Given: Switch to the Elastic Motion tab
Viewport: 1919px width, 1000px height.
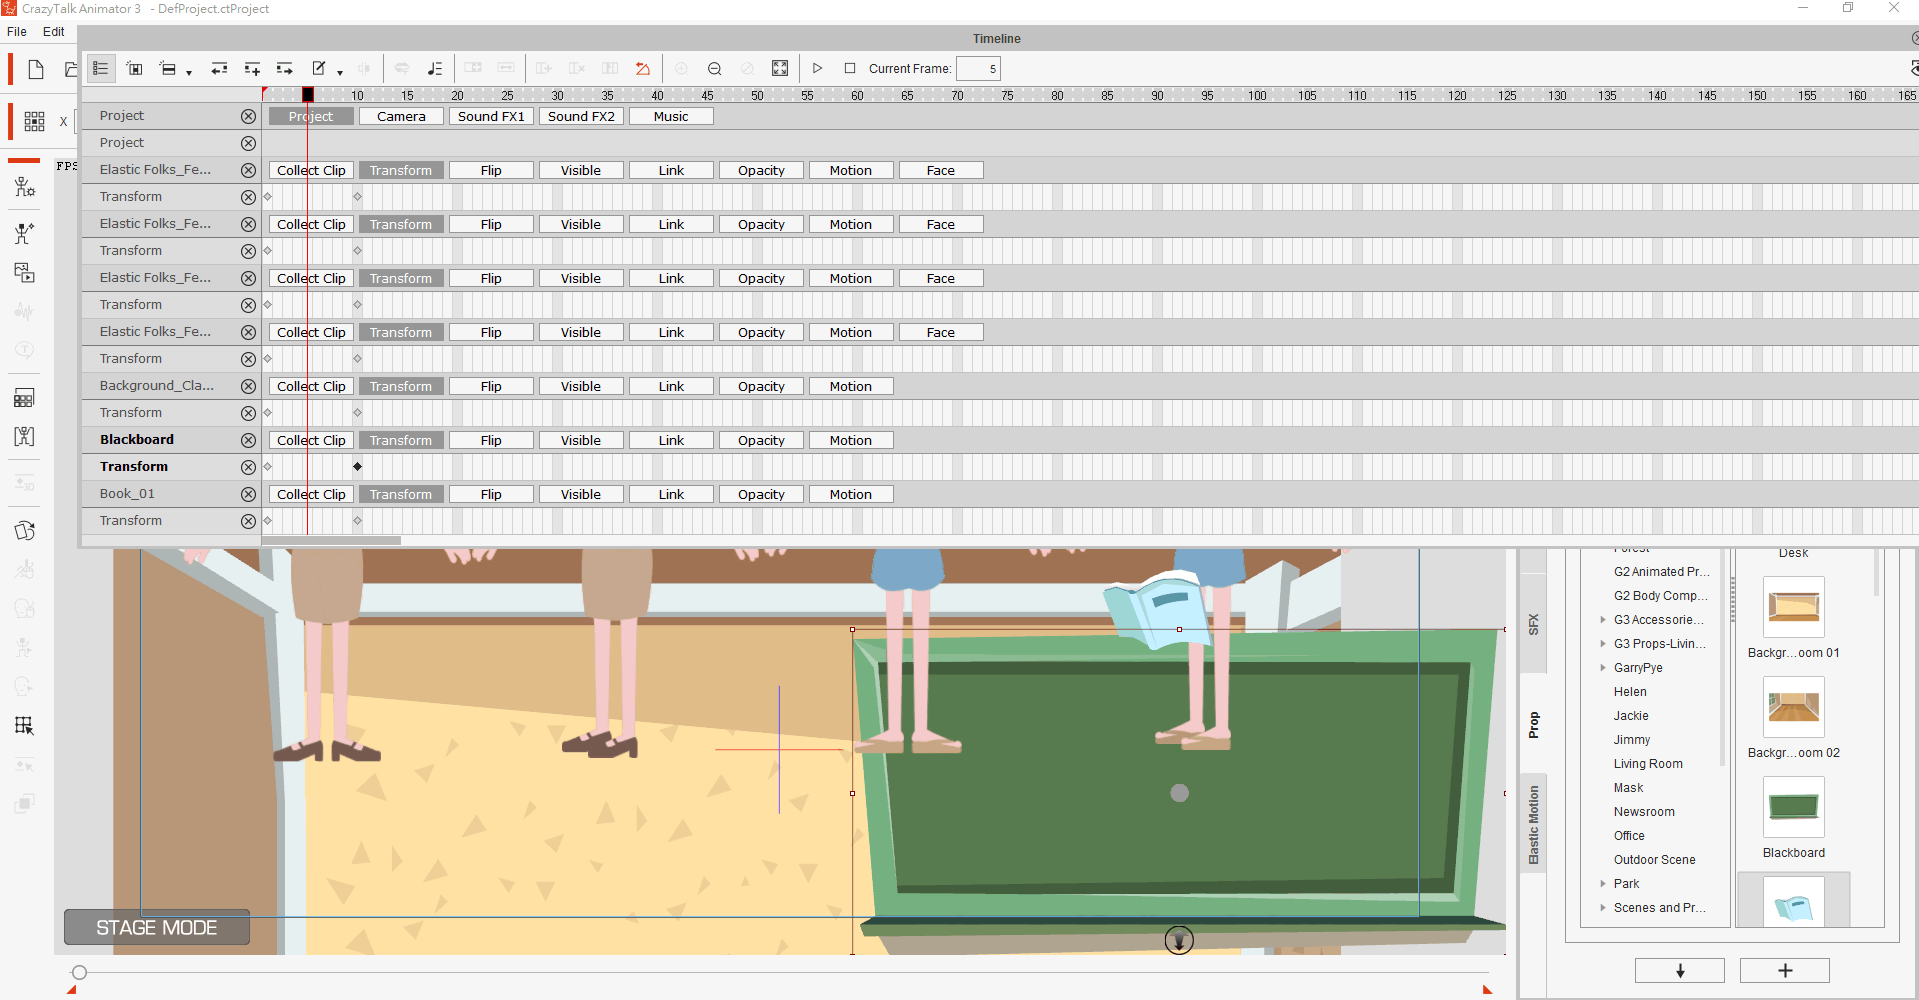Looking at the screenshot, I should pos(1533,824).
